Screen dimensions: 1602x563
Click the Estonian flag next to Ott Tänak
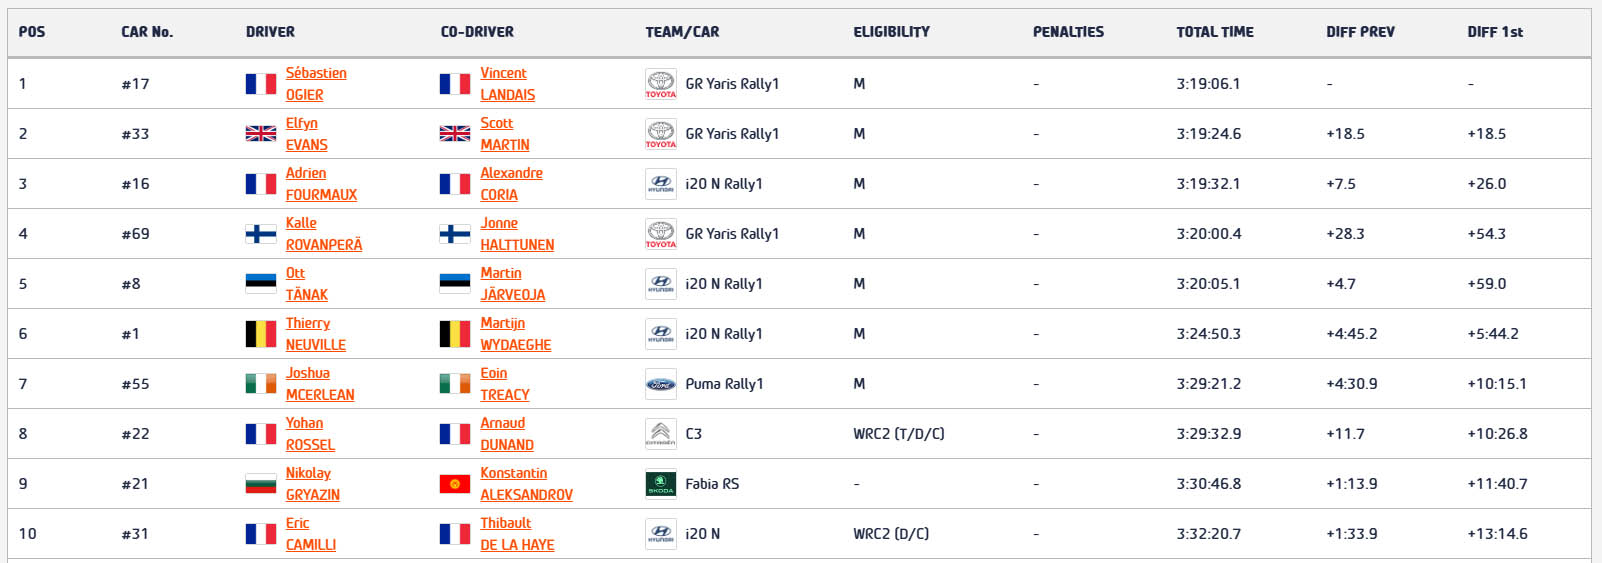coord(261,284)
